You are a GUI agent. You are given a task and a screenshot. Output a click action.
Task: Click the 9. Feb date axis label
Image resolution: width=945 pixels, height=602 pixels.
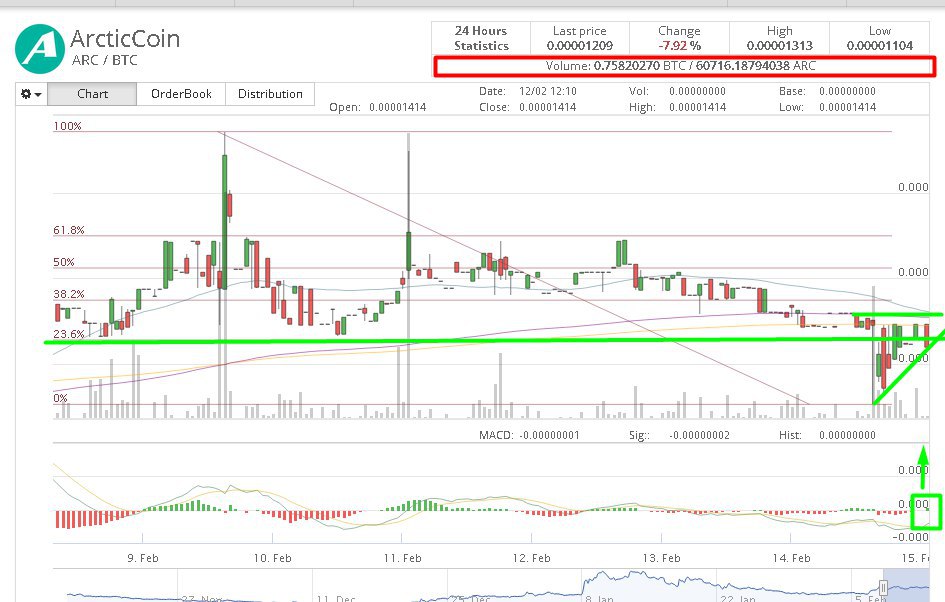(x=143, y=558)
